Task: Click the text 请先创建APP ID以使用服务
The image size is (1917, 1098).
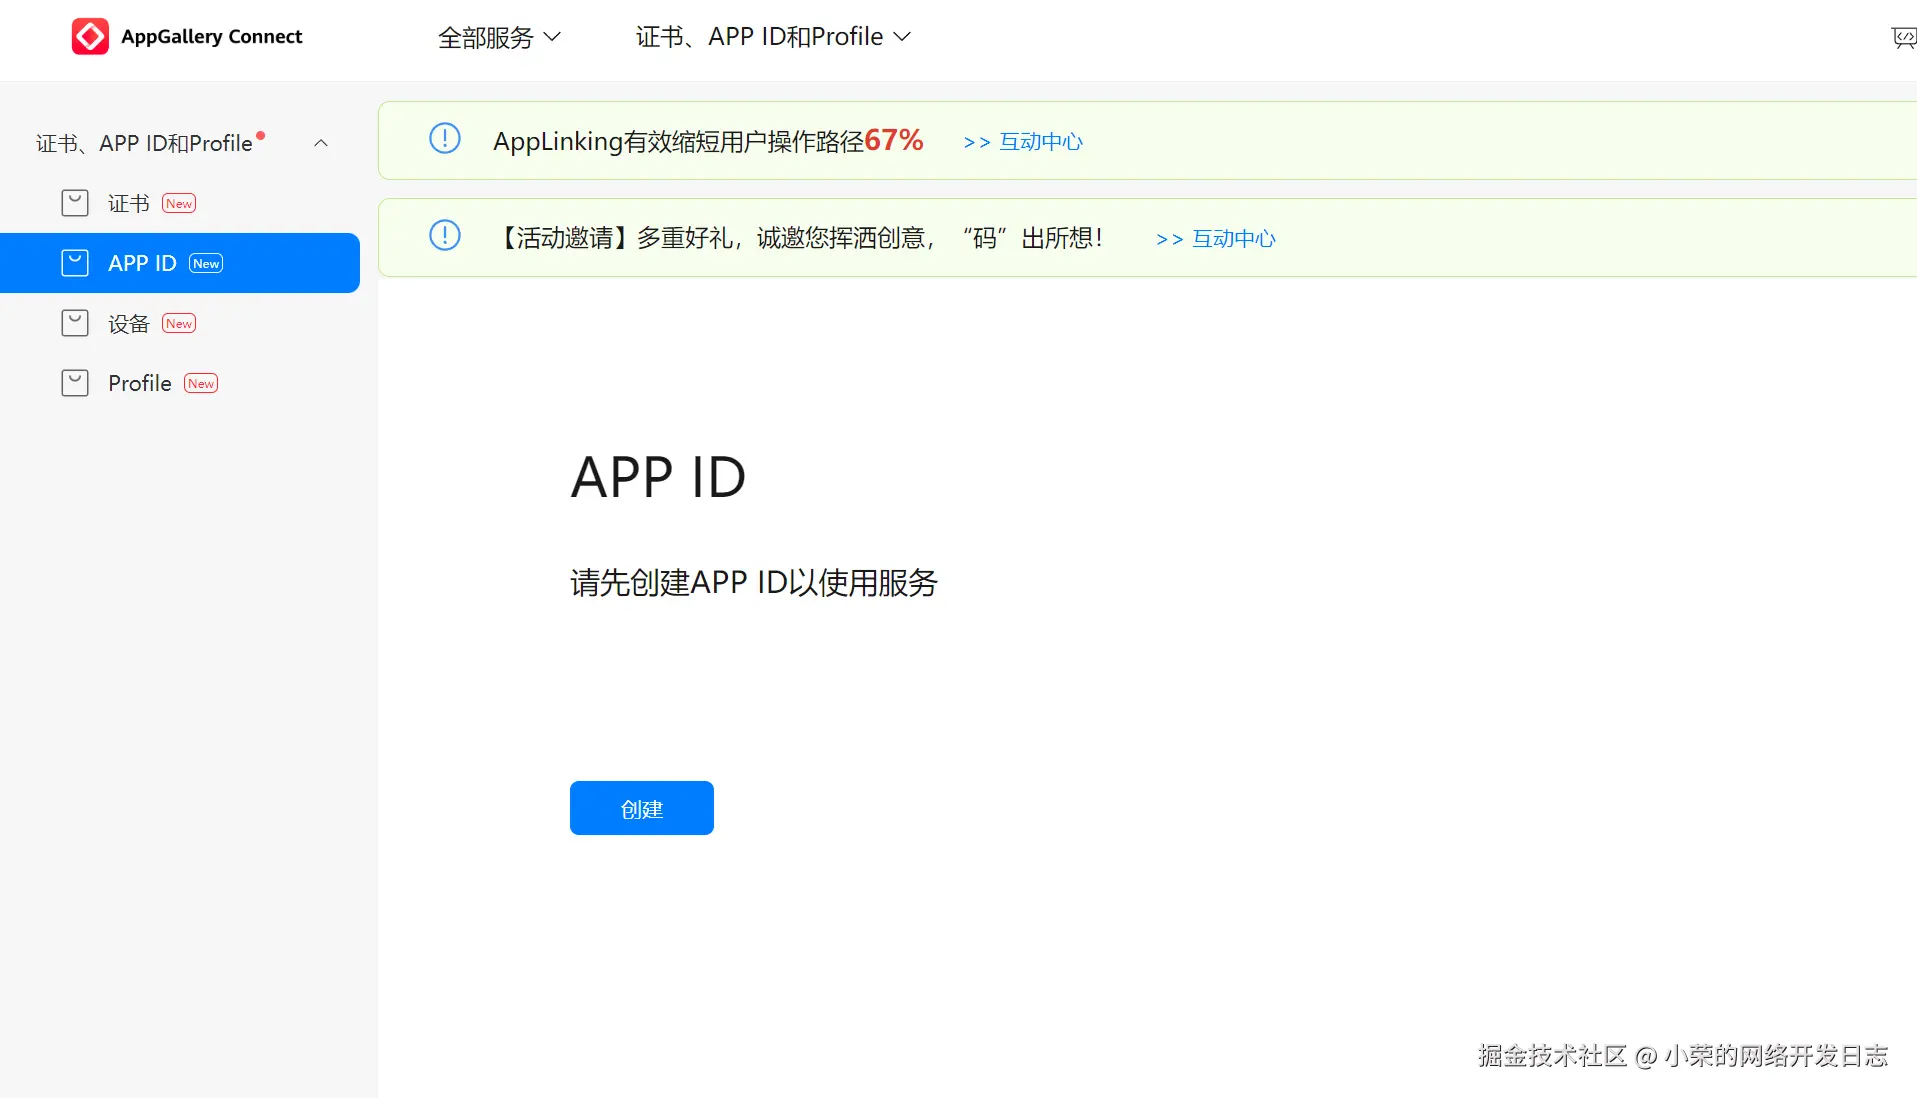Action: tap(754, 582)
